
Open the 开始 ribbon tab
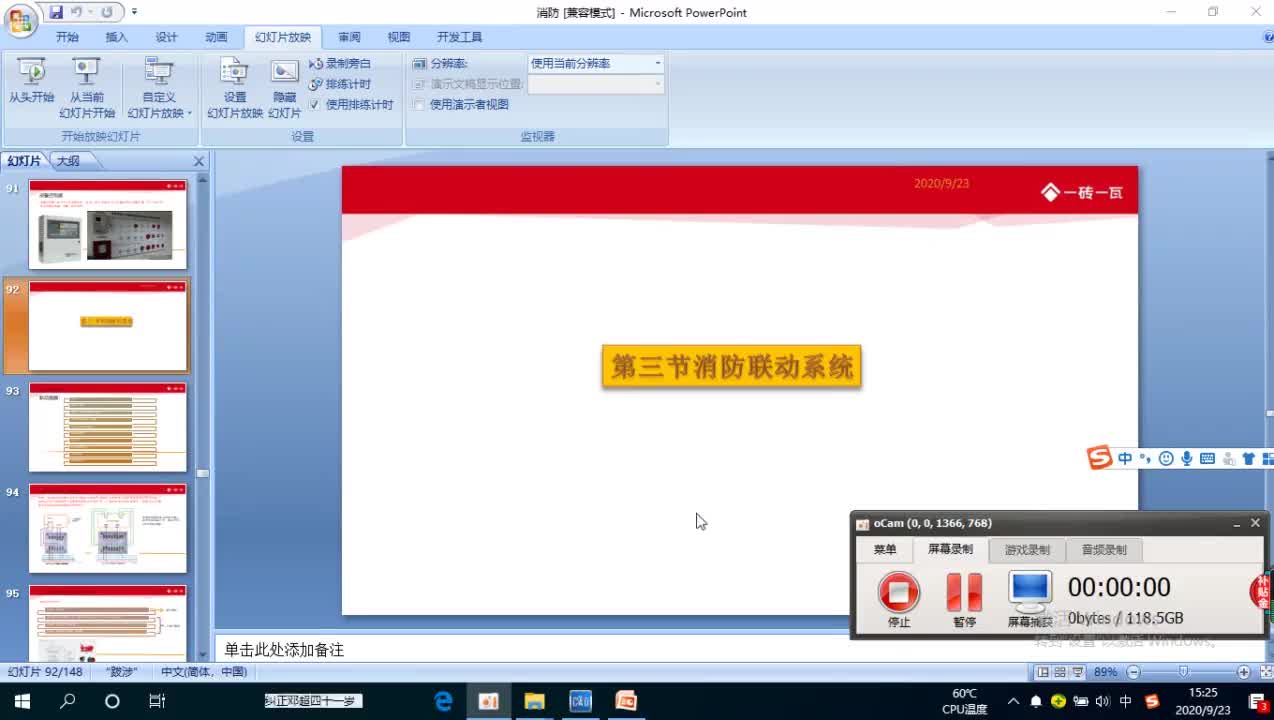pos(67,37)
